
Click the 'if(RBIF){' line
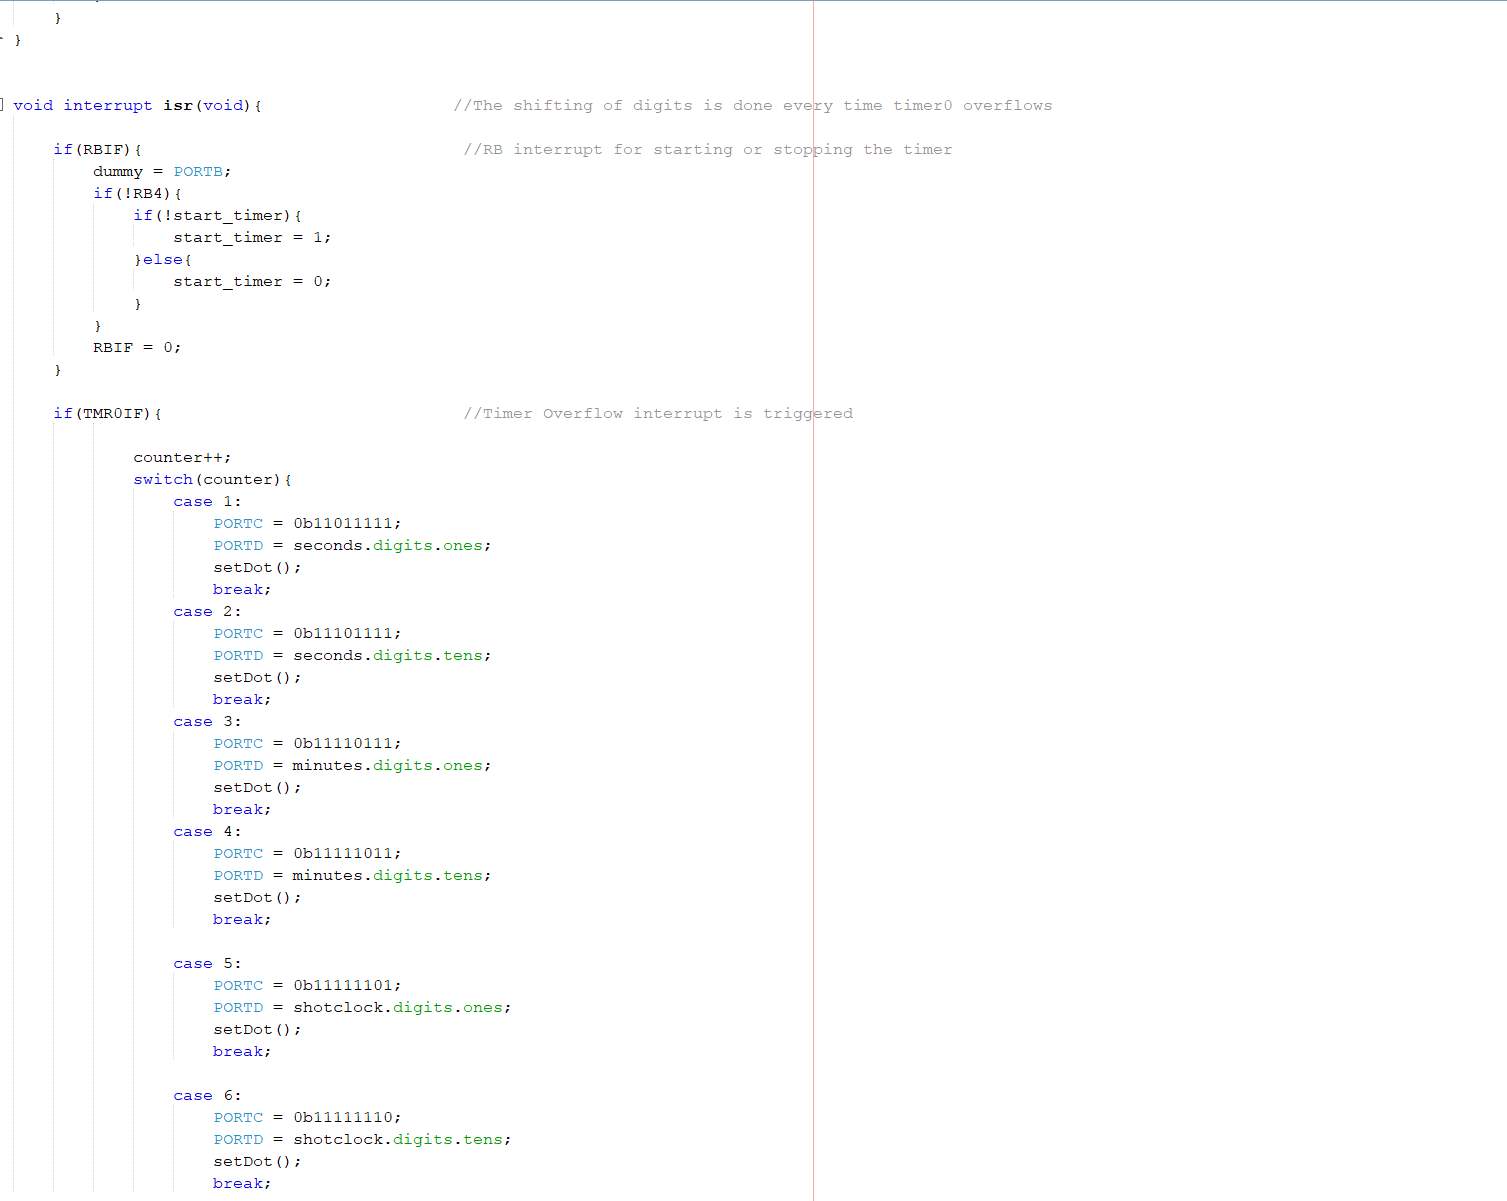[x=97, y=149]
